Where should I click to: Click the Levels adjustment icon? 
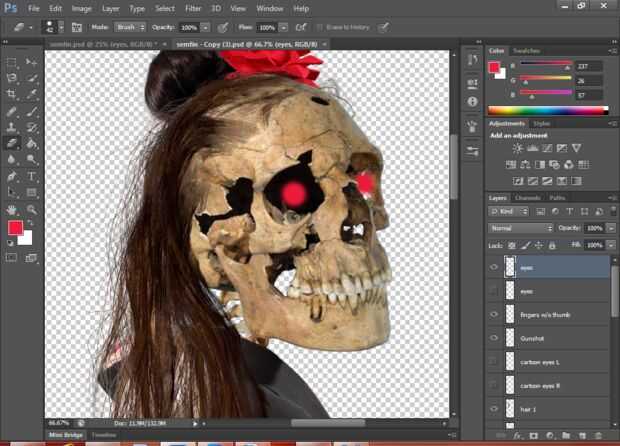(x=532, y=148)
